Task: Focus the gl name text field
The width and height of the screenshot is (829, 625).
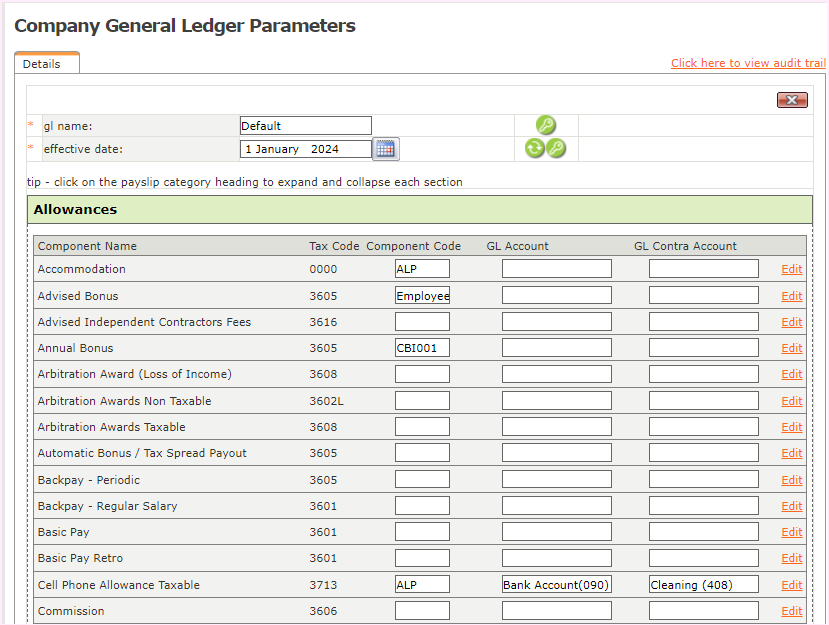Action: (305, 126)
